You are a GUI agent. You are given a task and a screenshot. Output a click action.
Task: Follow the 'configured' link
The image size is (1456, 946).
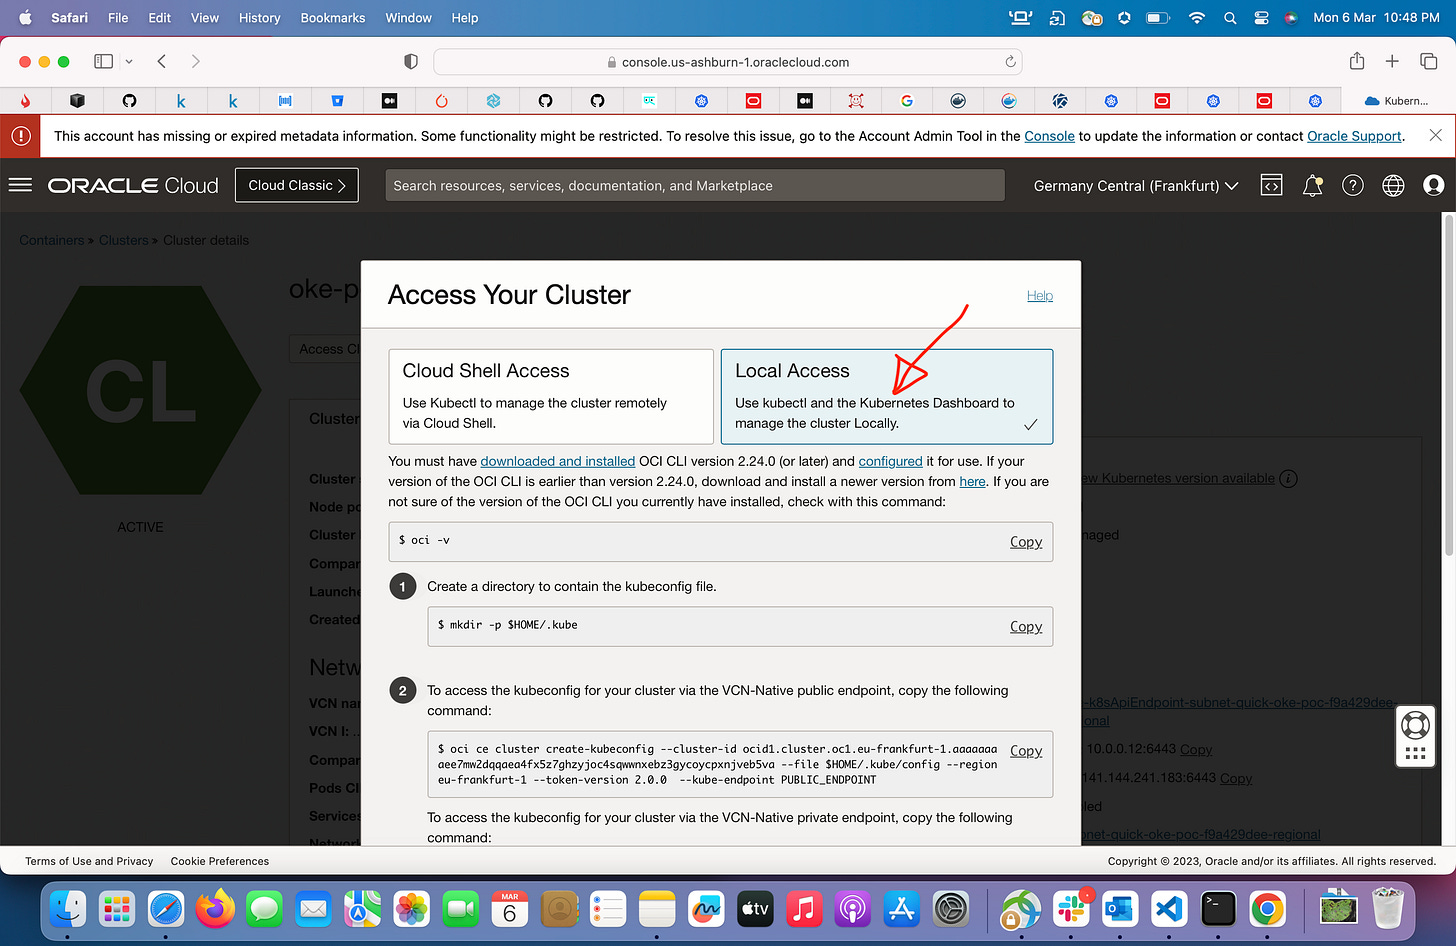pos(890,461)
